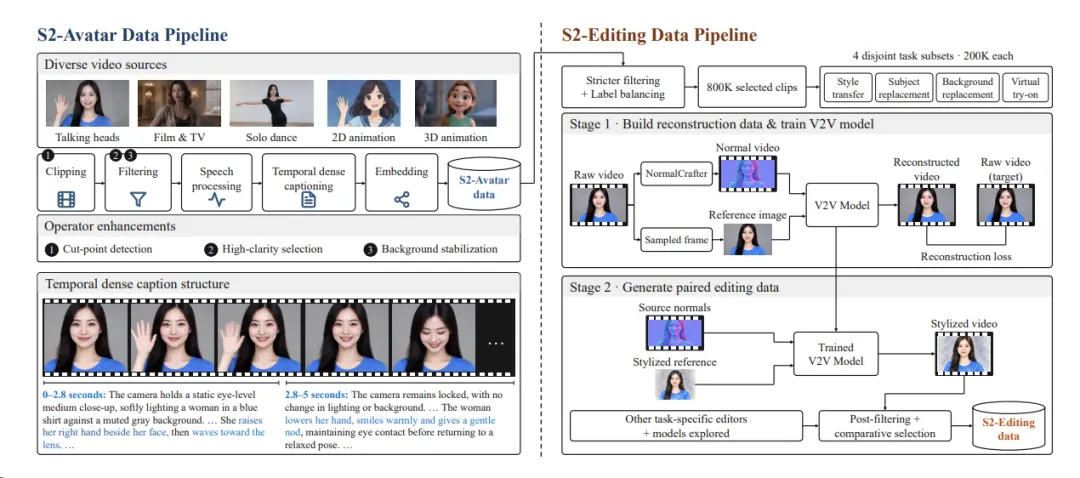Click the Source normals thumbnail
1080x478 pixels.
tap(675, 333)
